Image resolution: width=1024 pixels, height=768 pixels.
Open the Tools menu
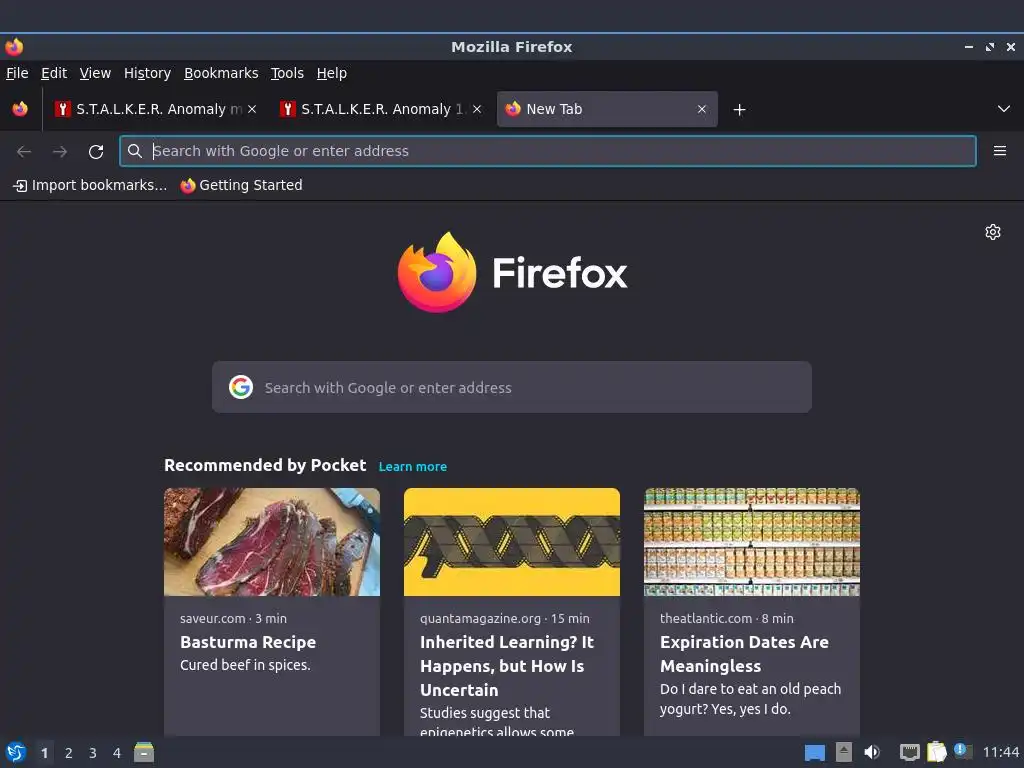point(287,73)
